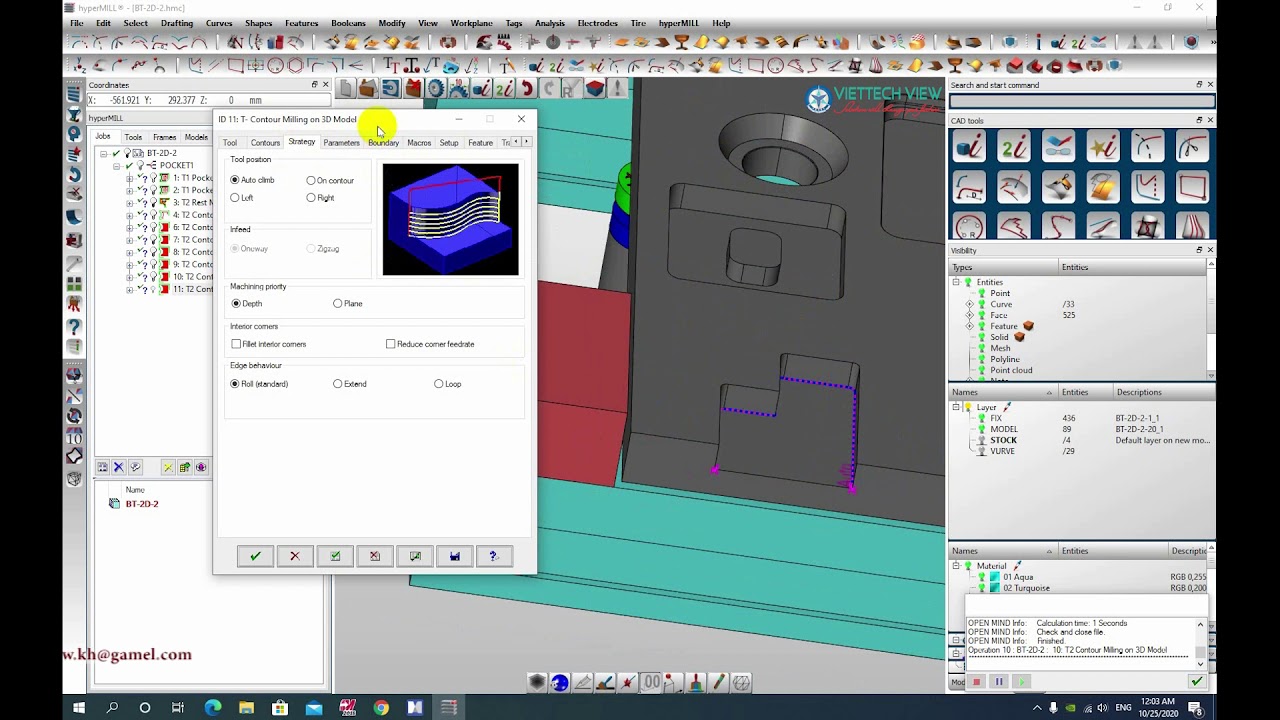Click the gear icon in hyperMILL toolbar
Viewport: 1280px width, 720px height.
[x=436, y=89]
